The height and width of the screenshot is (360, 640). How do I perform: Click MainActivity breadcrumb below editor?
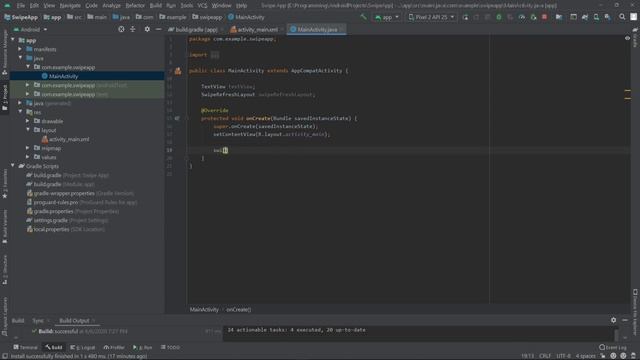(204, 309)
